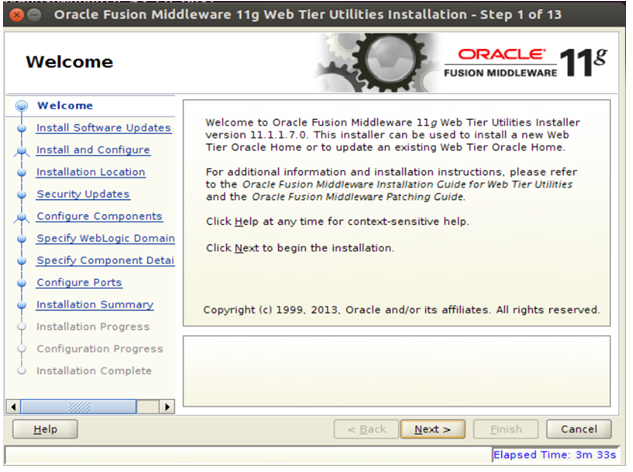Screen dimensions: 633x472
Task: Click the Welcome step bullet icon
Action: 21,106
